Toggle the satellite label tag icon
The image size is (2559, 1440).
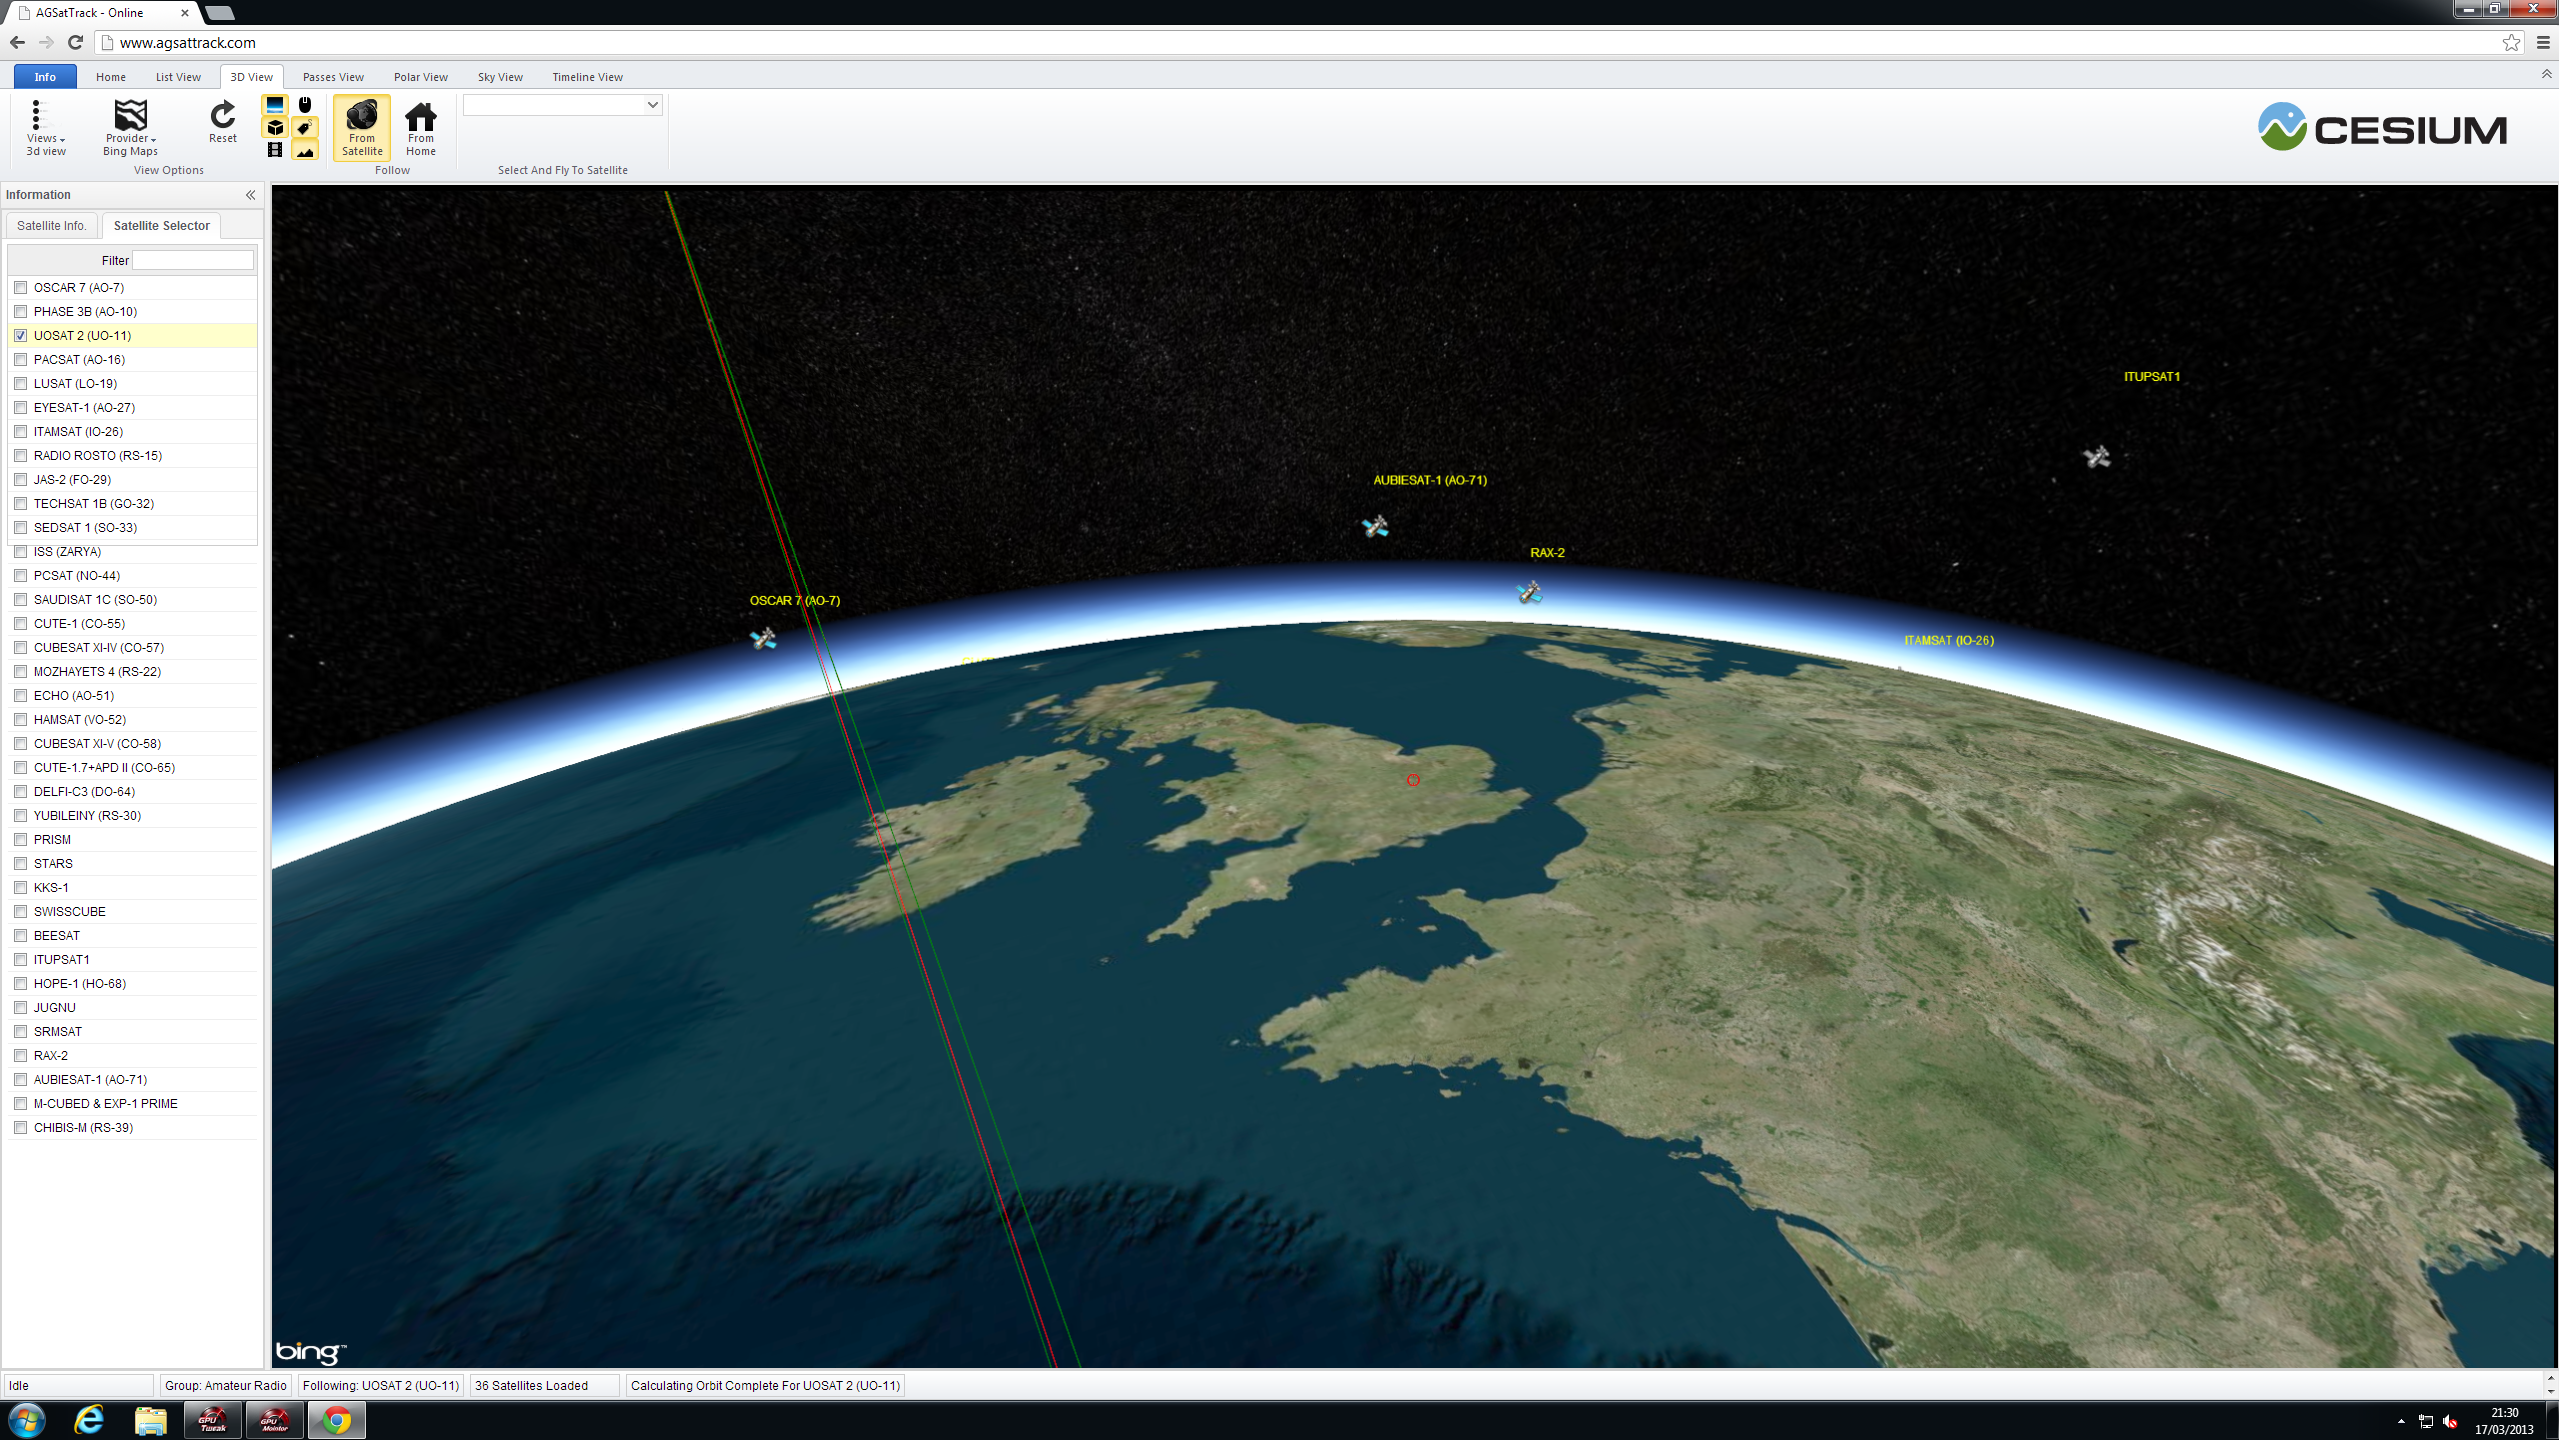(x=305, y=127)
